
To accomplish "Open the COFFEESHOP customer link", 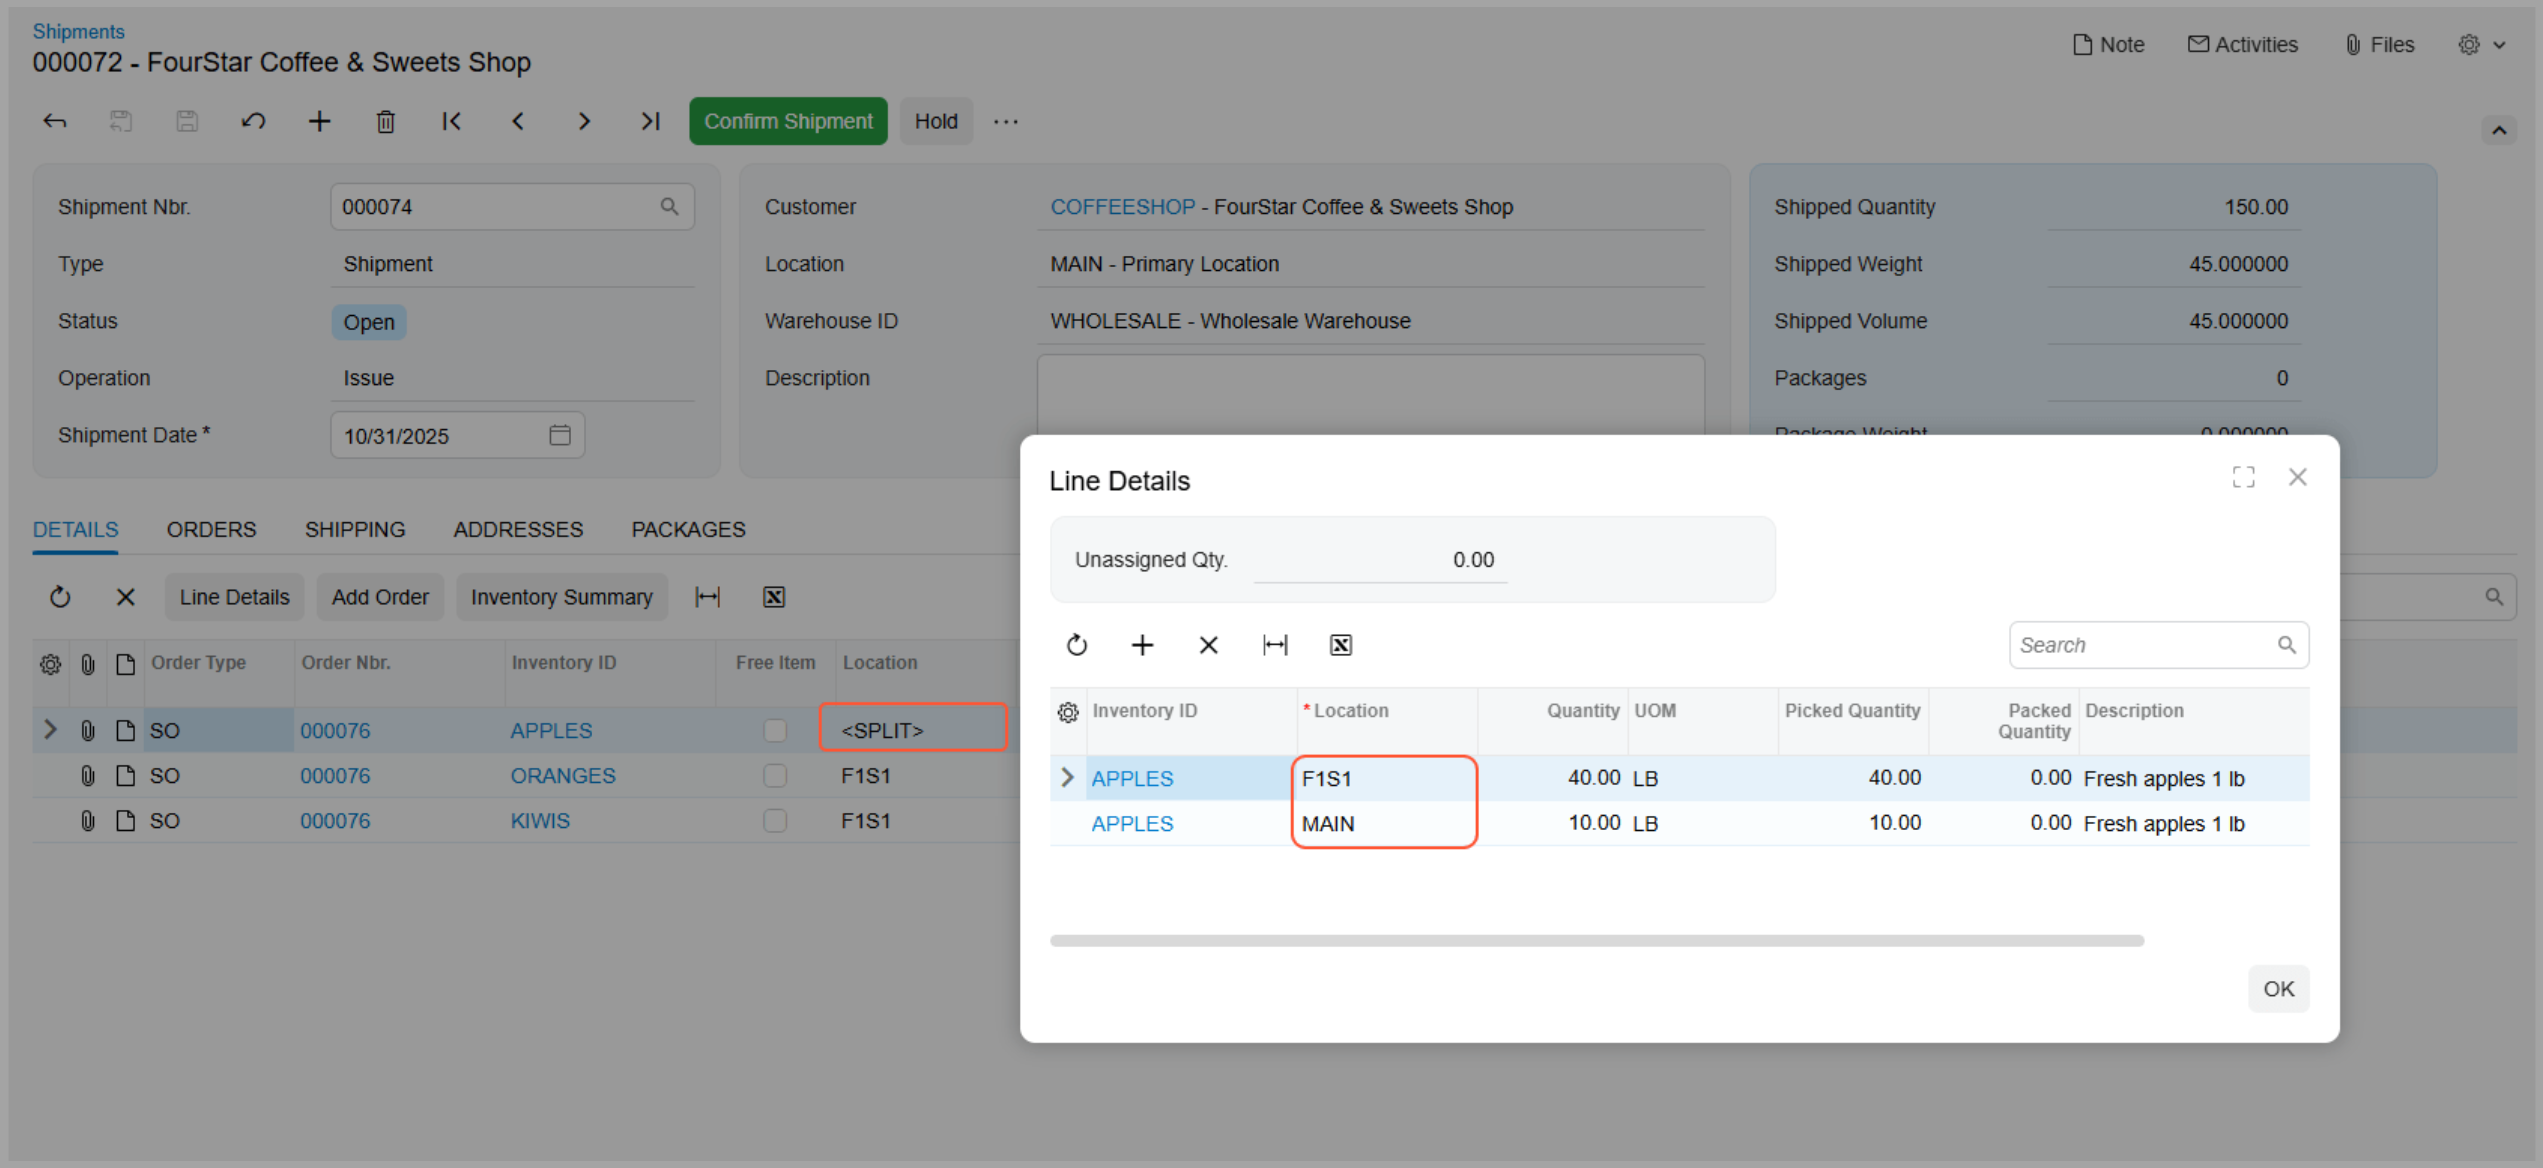I will point(1122,207).
